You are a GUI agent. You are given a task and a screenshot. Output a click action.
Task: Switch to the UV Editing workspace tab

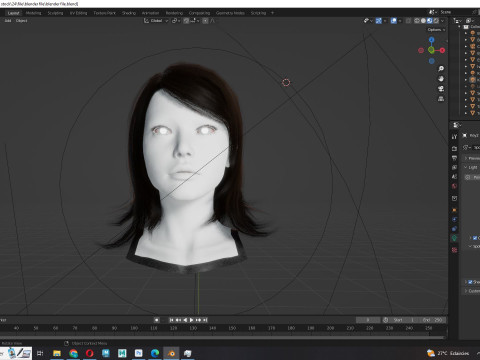[x=78, y=13]
